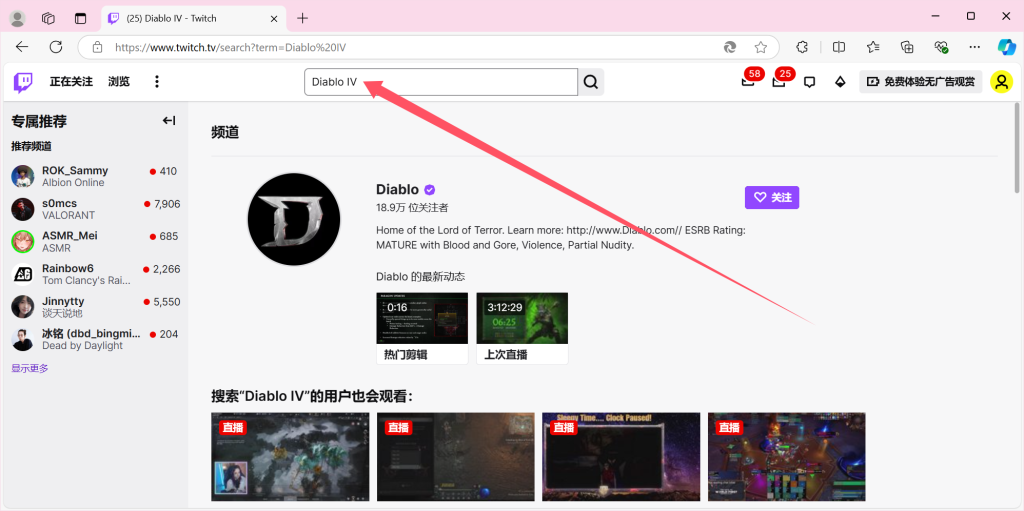Screen dimensions: 1024x511
Task: Click the Twitch logo home icon
Action: coord(23,82)
